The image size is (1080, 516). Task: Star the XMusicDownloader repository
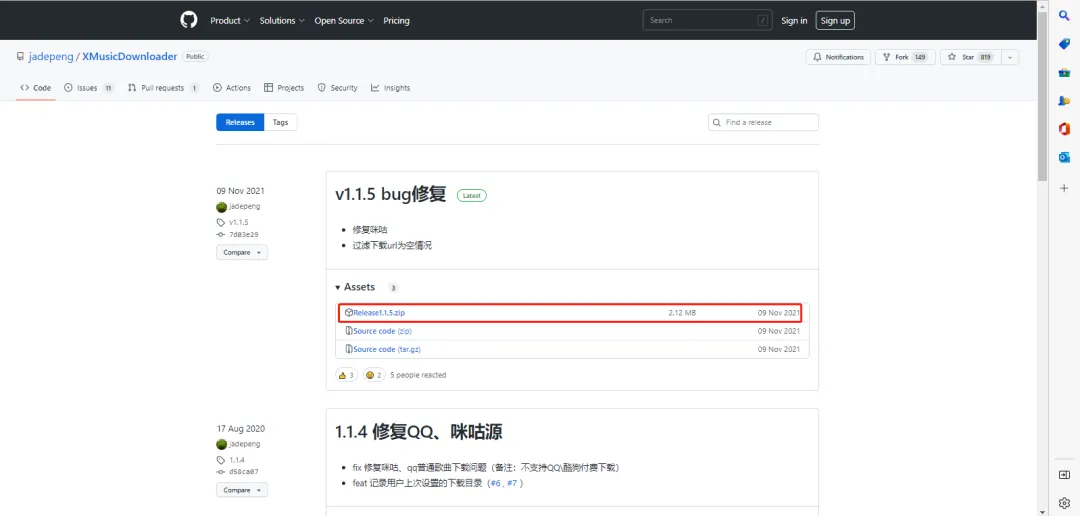[x=971, y=57]
